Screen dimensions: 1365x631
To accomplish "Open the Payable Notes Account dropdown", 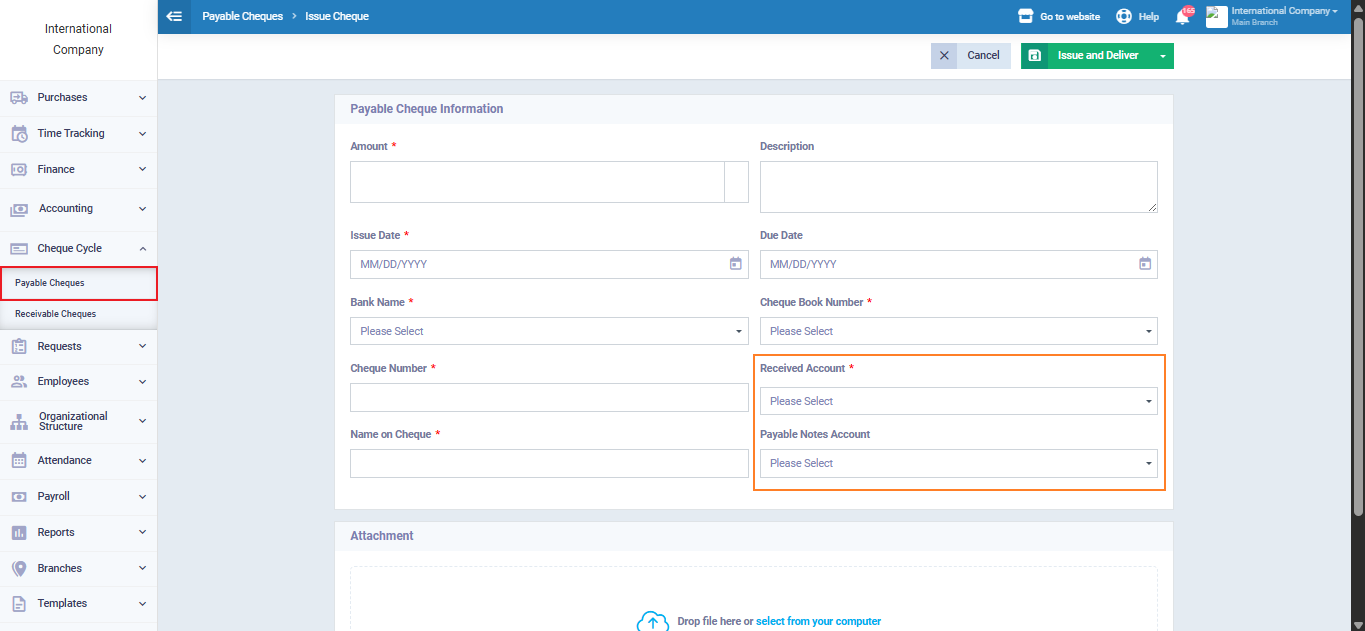I will 958,463.
